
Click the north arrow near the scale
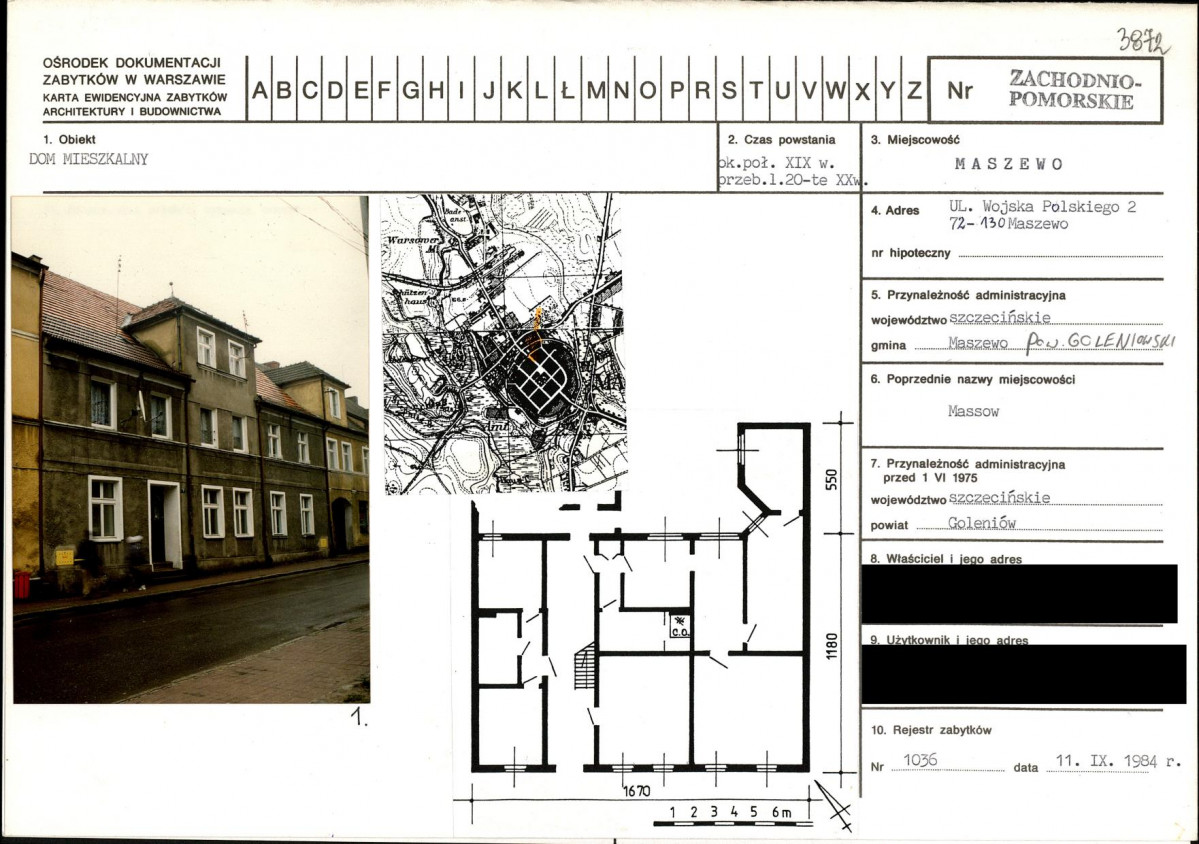tap(833, 806)
